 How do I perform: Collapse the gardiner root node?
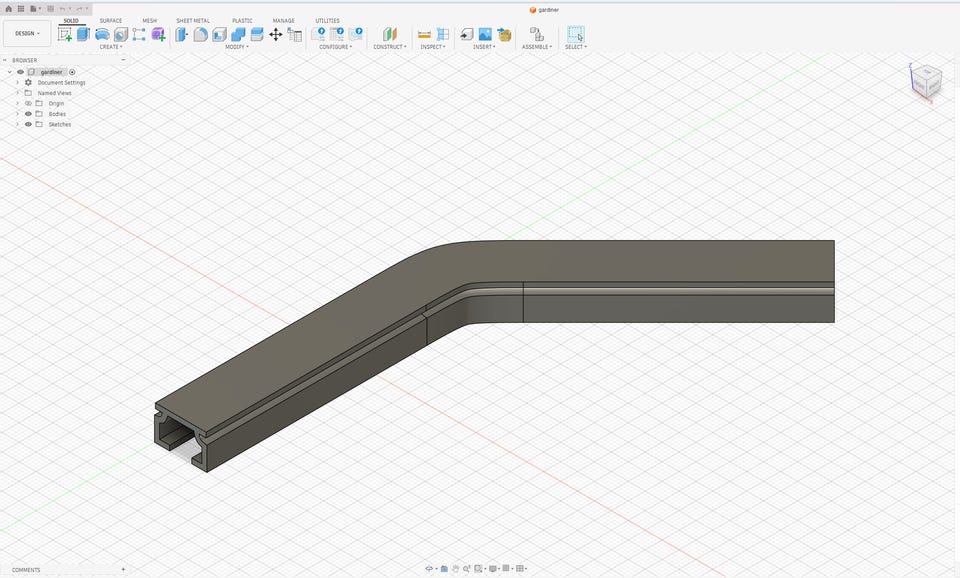pyautogui.click(x=9, y=72)
